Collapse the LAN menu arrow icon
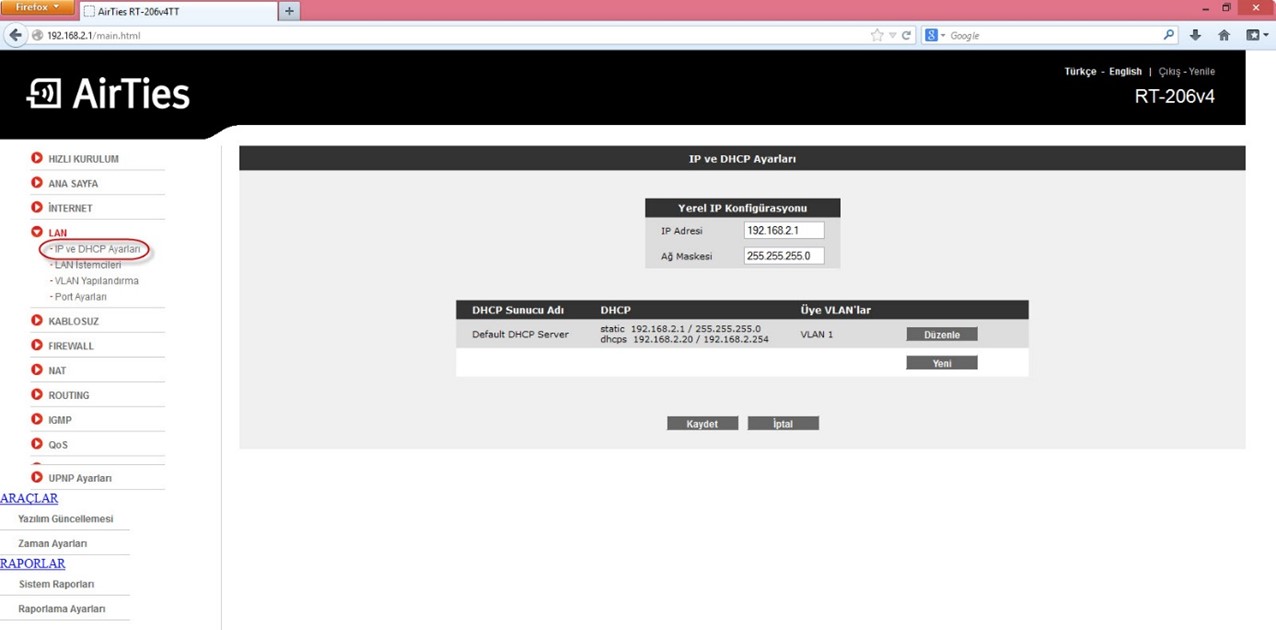The width and height of the screenshot is (1276, 630). pyautogui.click(x=37, y=232)
